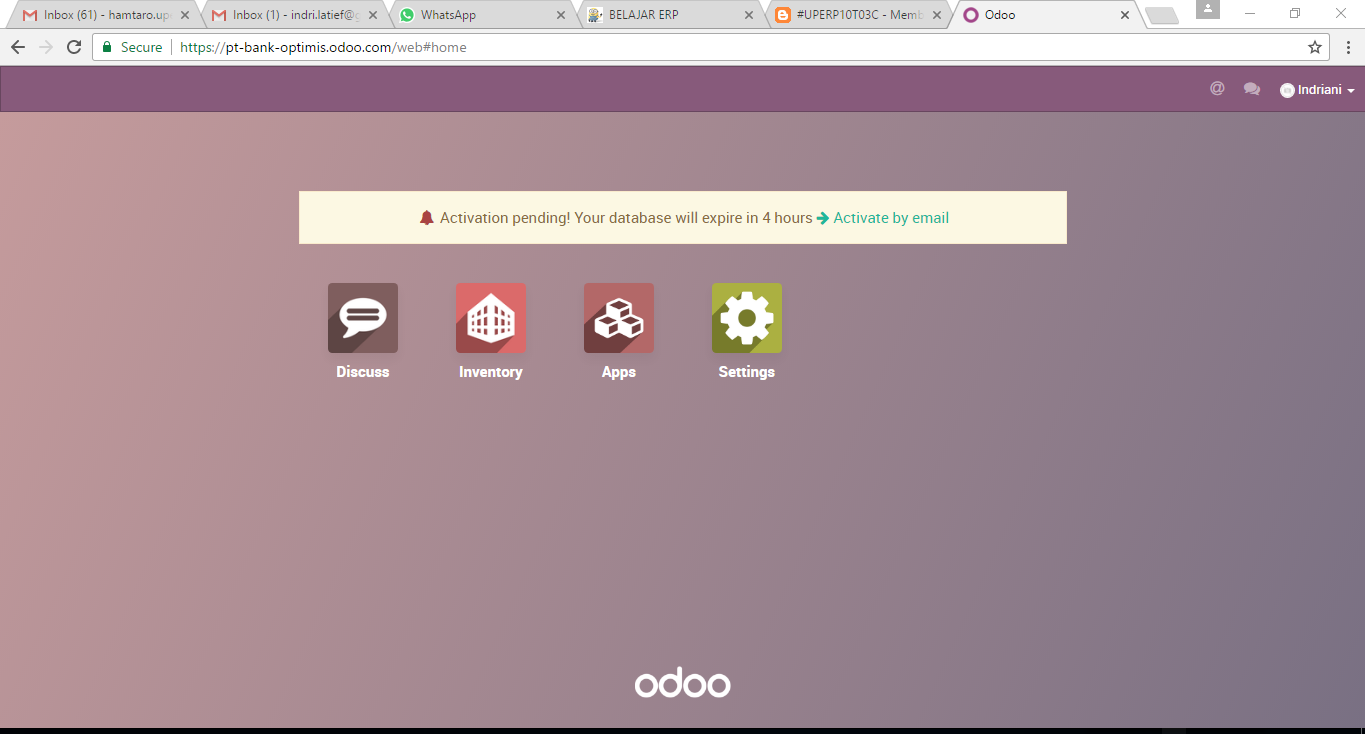Close the #UPERP10T03C tab
Screen dimensions: 1365x734
tap(936, 15)
